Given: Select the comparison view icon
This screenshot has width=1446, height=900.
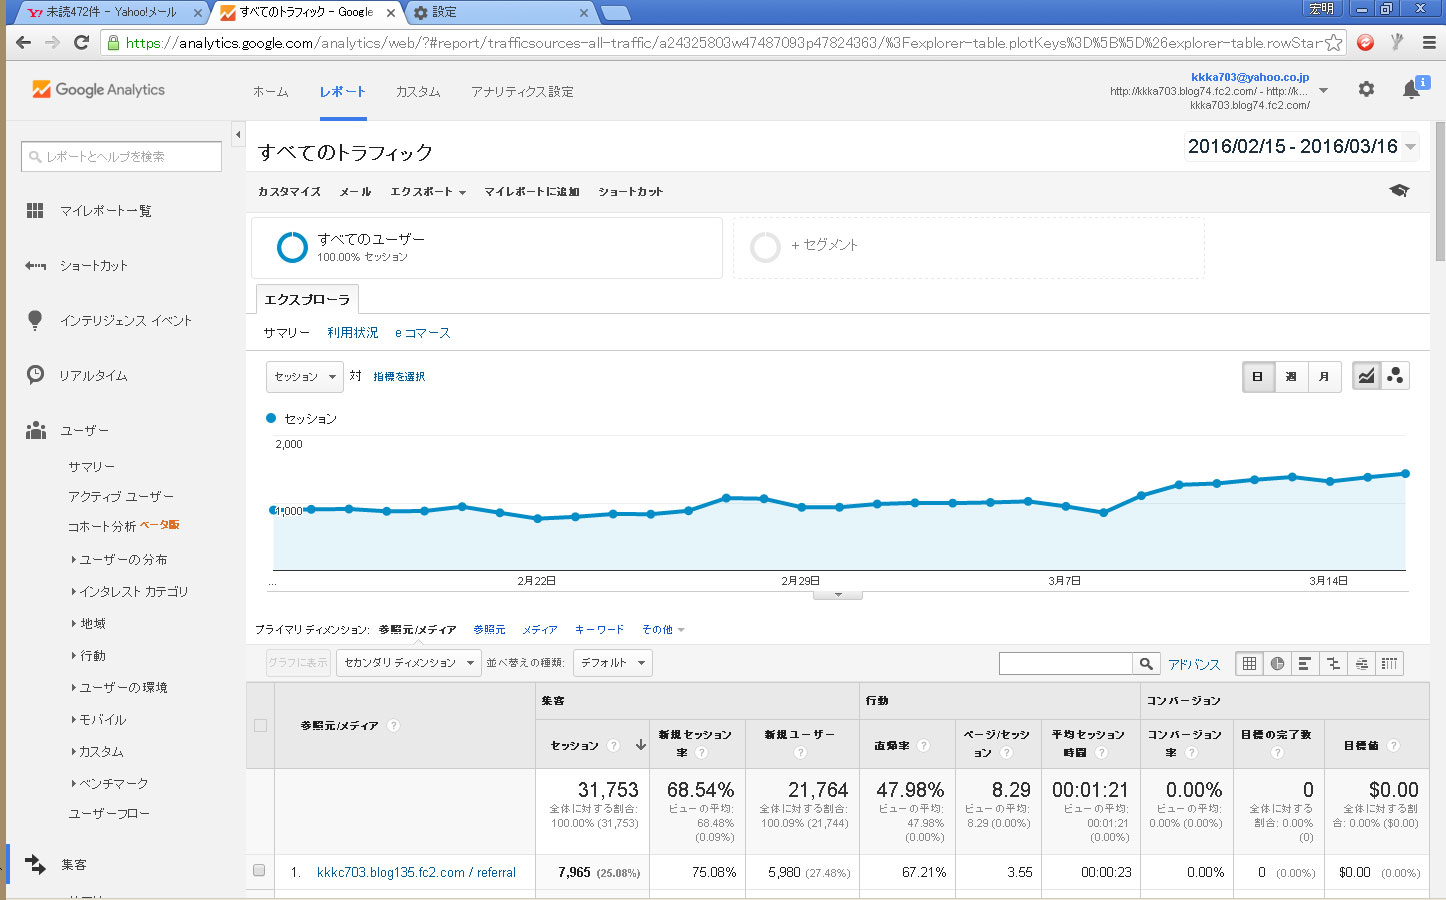Looking at the screenshot, I should [x=1332, y=663].
